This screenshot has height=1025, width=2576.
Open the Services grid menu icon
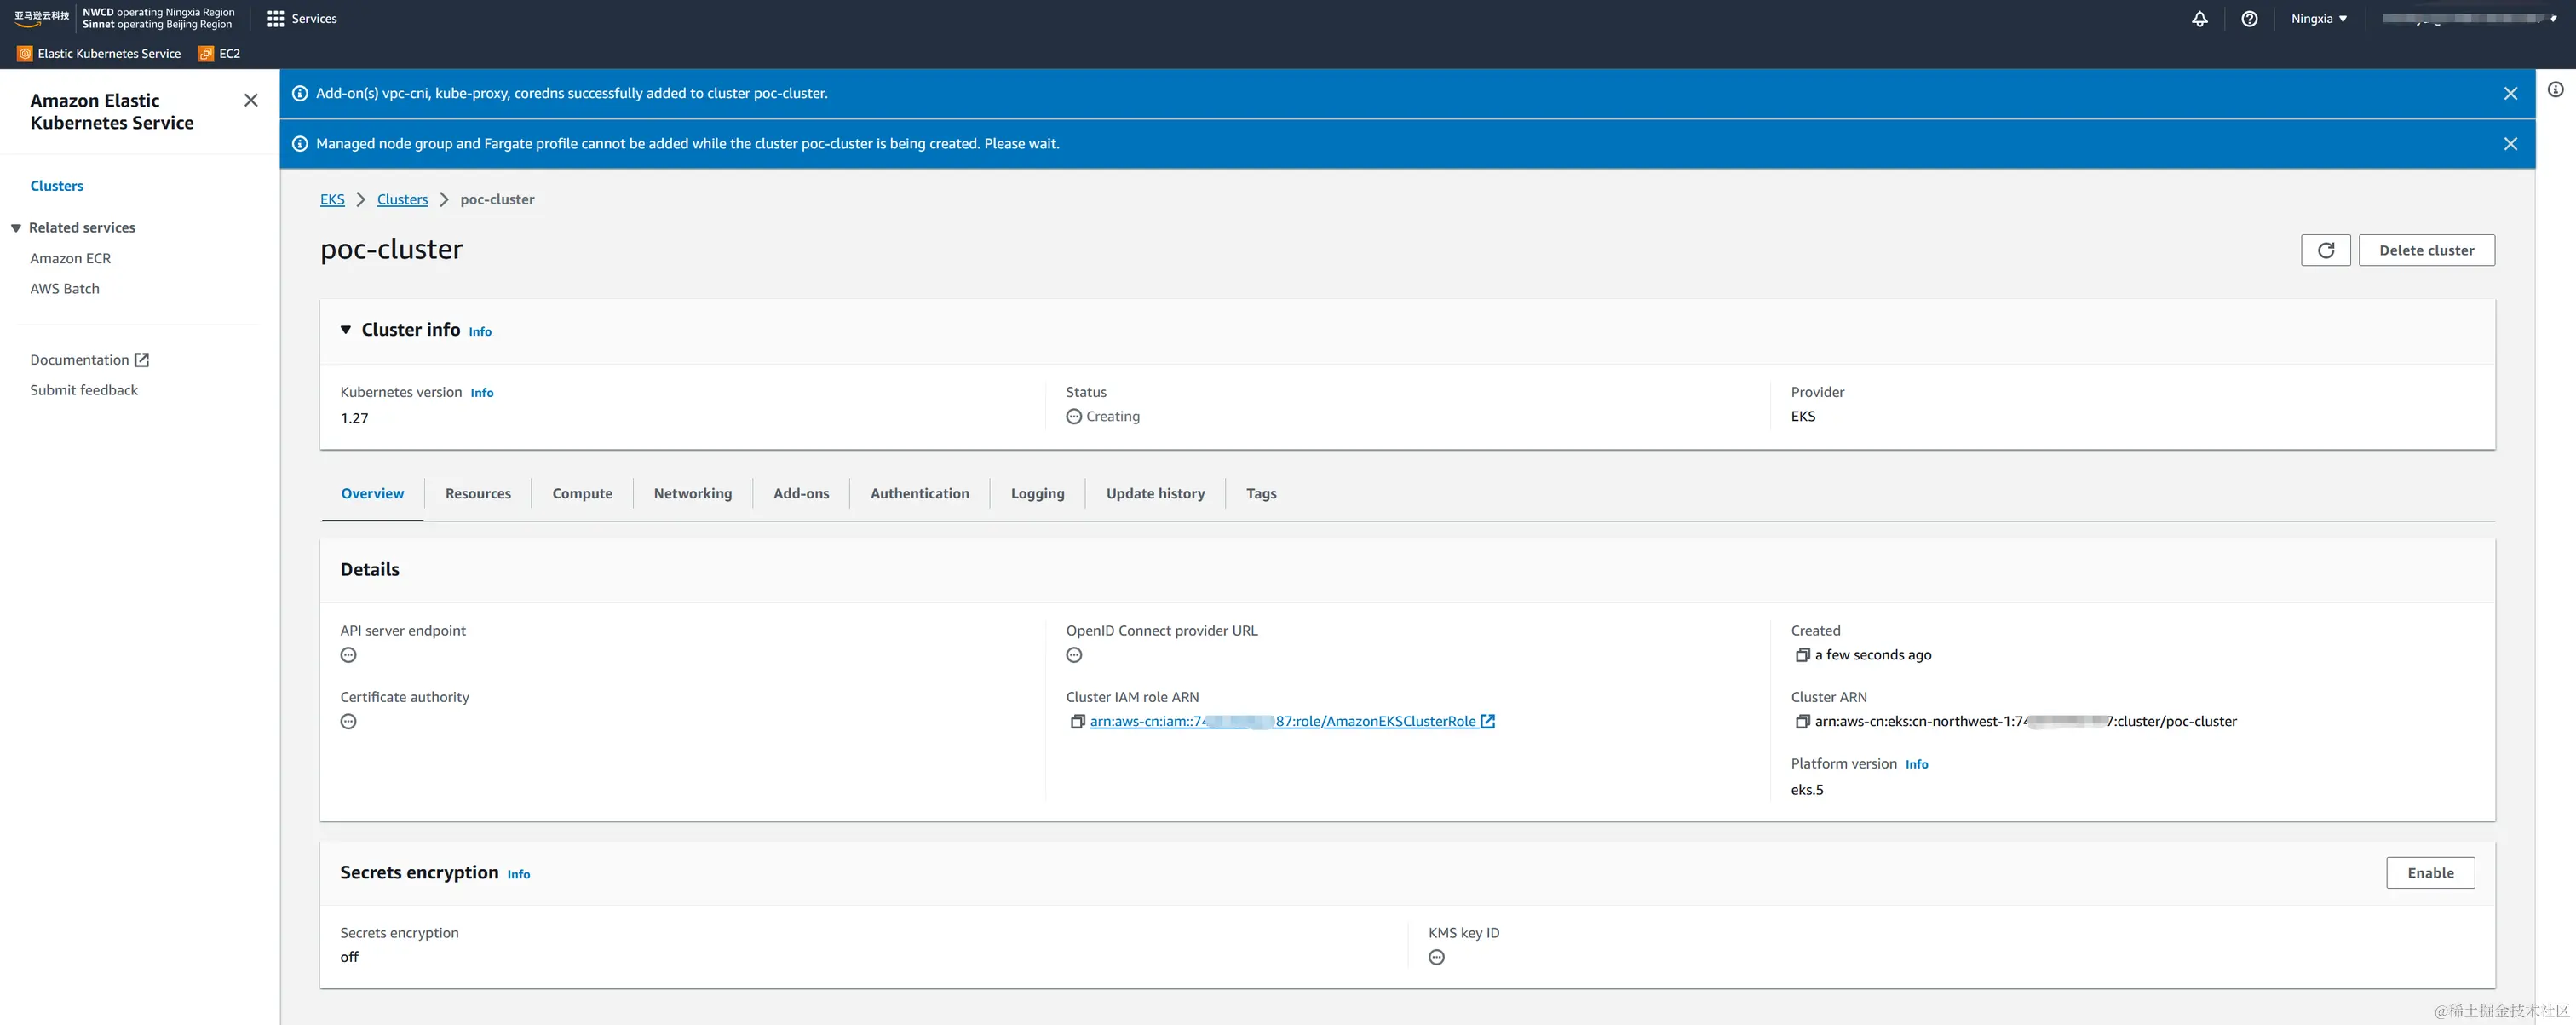click(x=275, y=19)
